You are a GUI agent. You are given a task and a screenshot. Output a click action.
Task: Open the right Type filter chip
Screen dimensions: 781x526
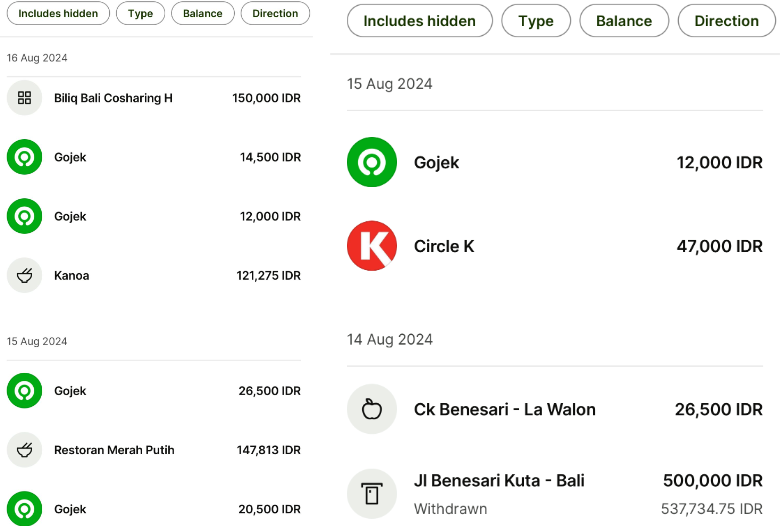(x=536, y=21)
